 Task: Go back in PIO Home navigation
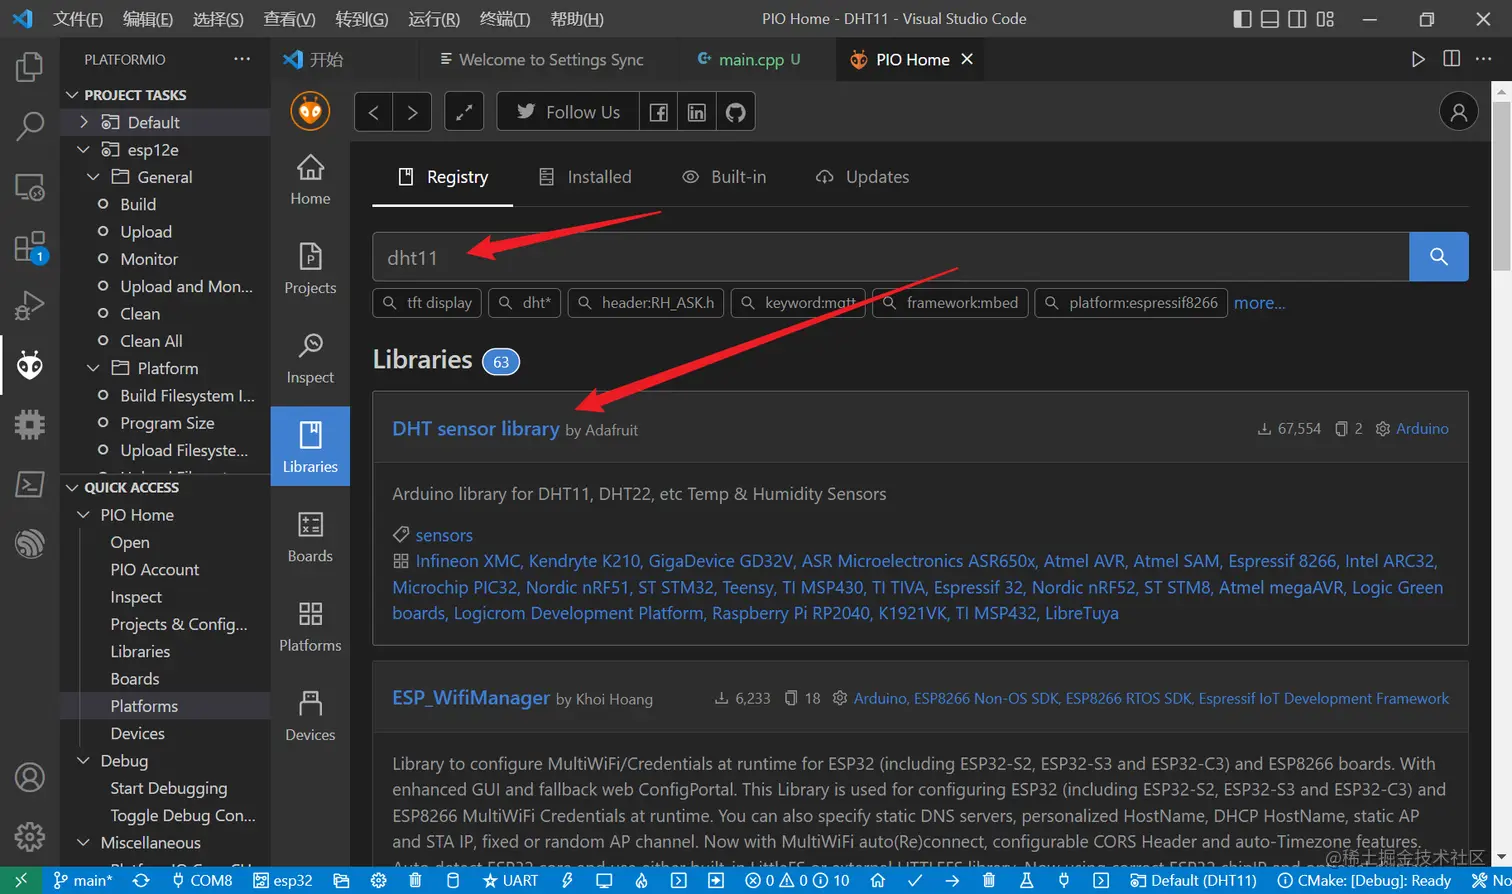click(374, 112)
